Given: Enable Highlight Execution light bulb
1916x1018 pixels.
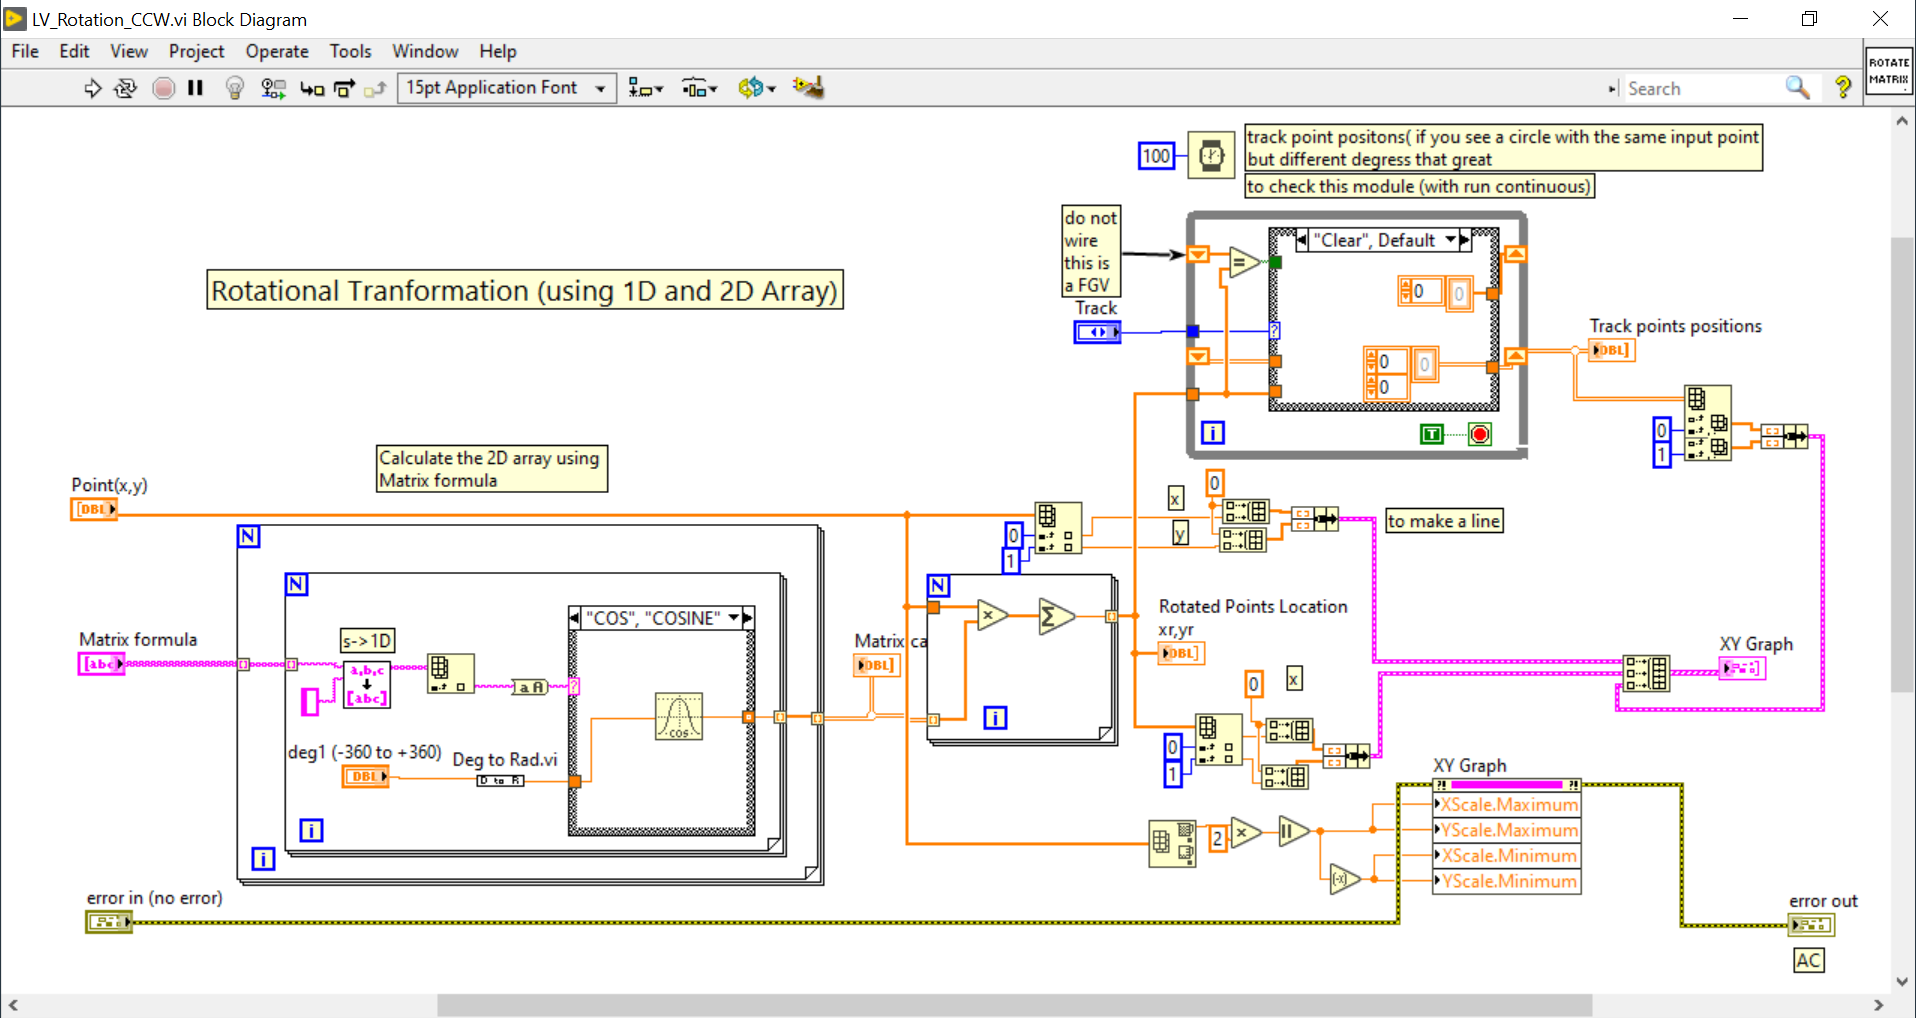Looking at the screenshot, I should pos(234,88).
